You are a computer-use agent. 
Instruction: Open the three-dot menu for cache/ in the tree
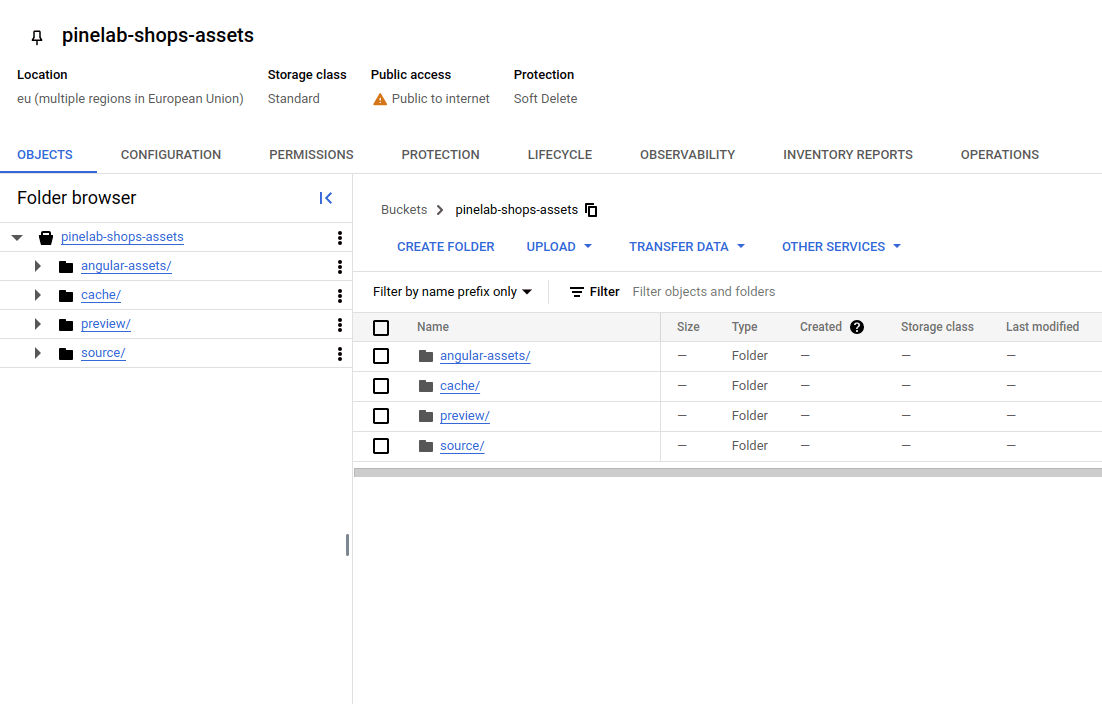coord(339,296)
